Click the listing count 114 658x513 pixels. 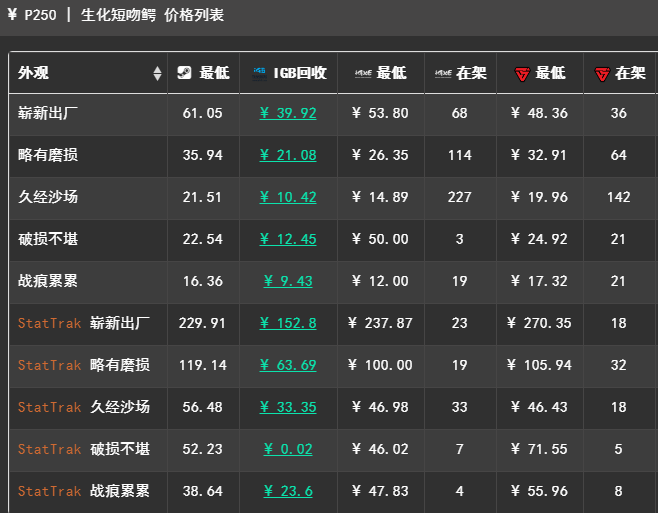(x=460, y=155)
